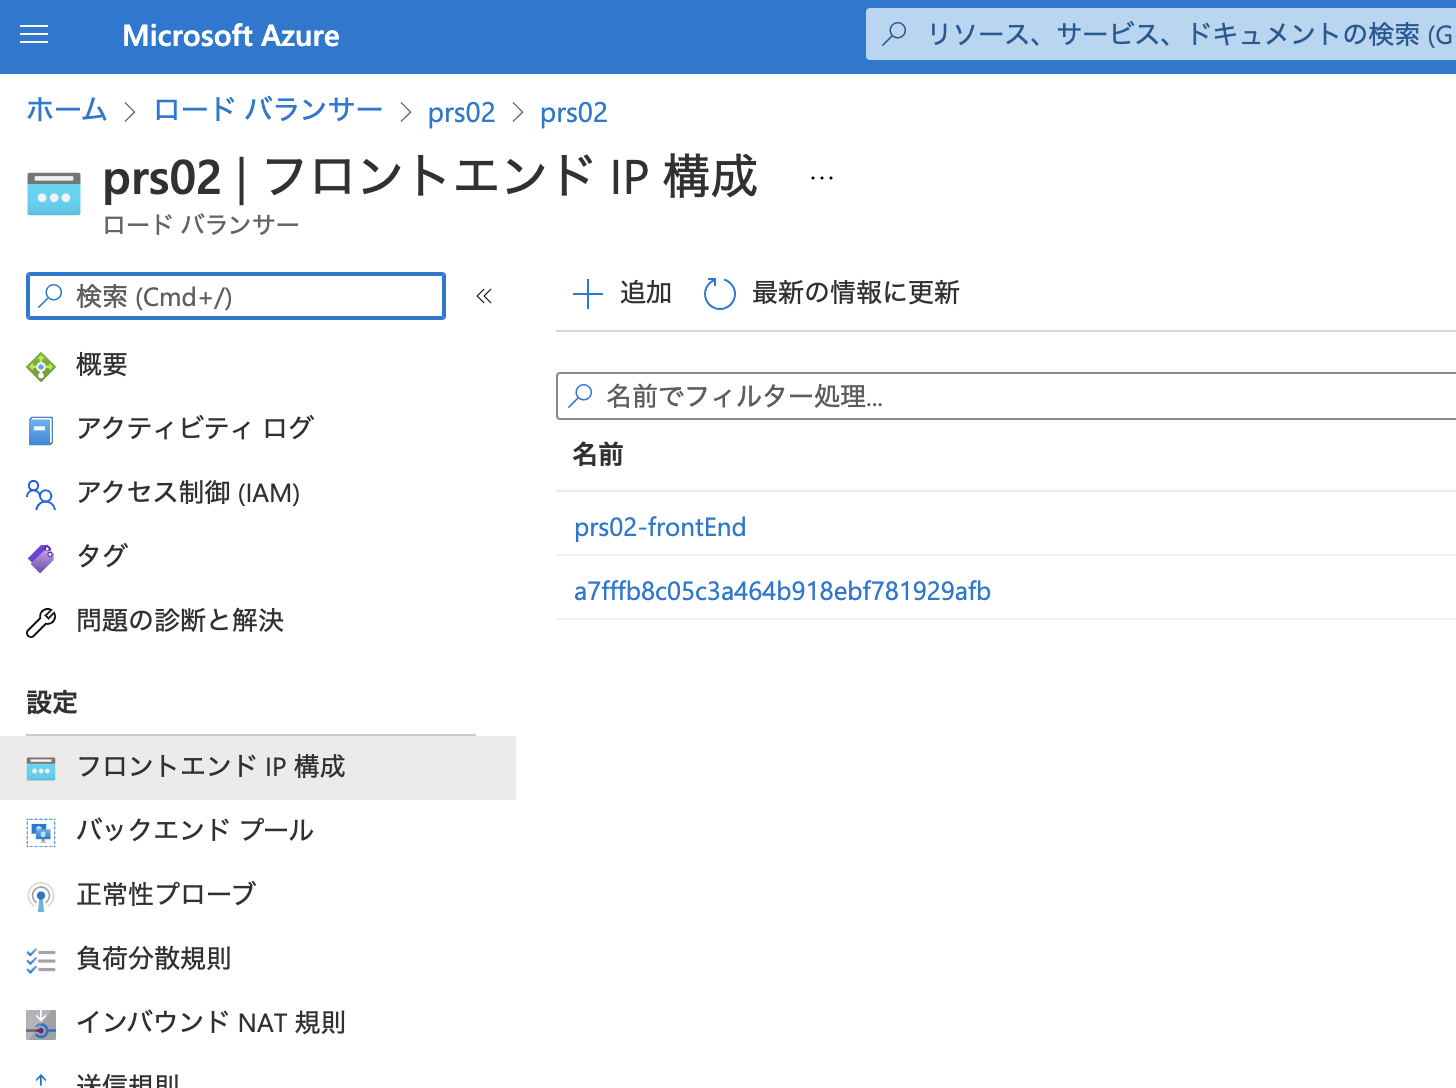Click the フロントエンド IP 構成 sidebar icon
Viewport: 1456px width, 1088px height.
tap(41, 769)
